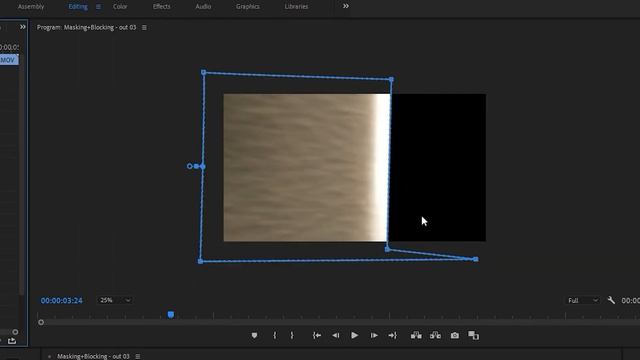Click the Extract button icon
The image size is (640, 360).
(435, 336)
